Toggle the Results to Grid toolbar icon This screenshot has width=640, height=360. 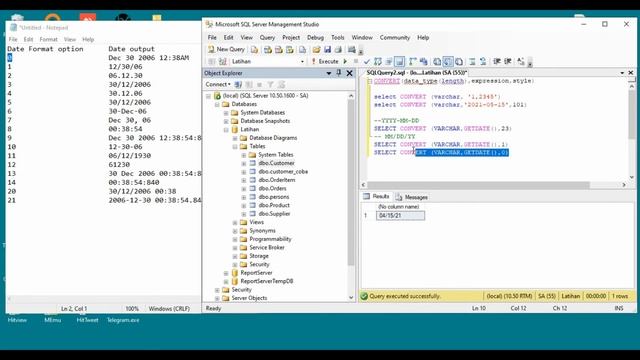(x=448, y=62)
